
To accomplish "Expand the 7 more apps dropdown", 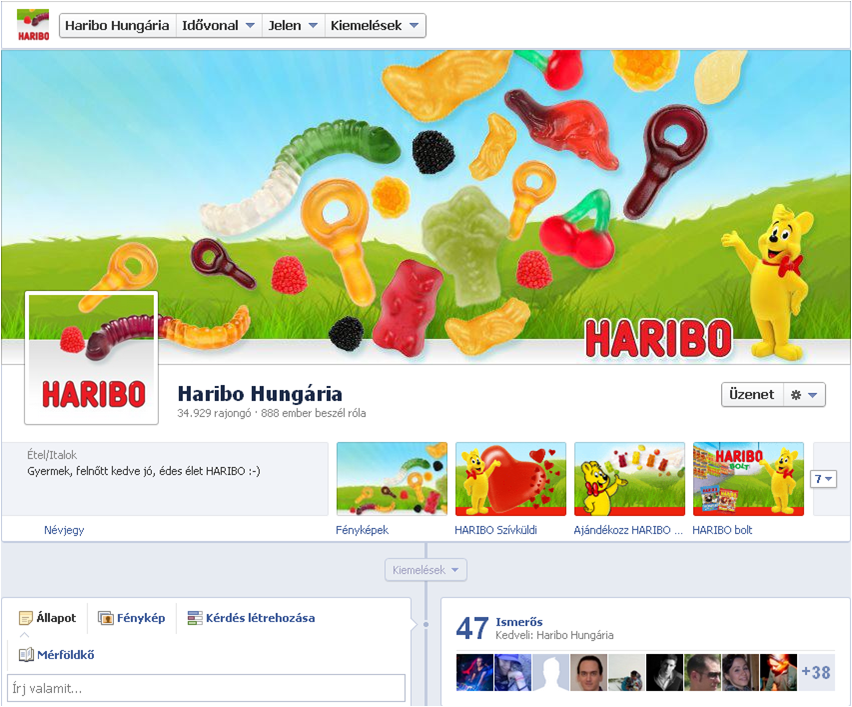I will [x=823, y=479].
